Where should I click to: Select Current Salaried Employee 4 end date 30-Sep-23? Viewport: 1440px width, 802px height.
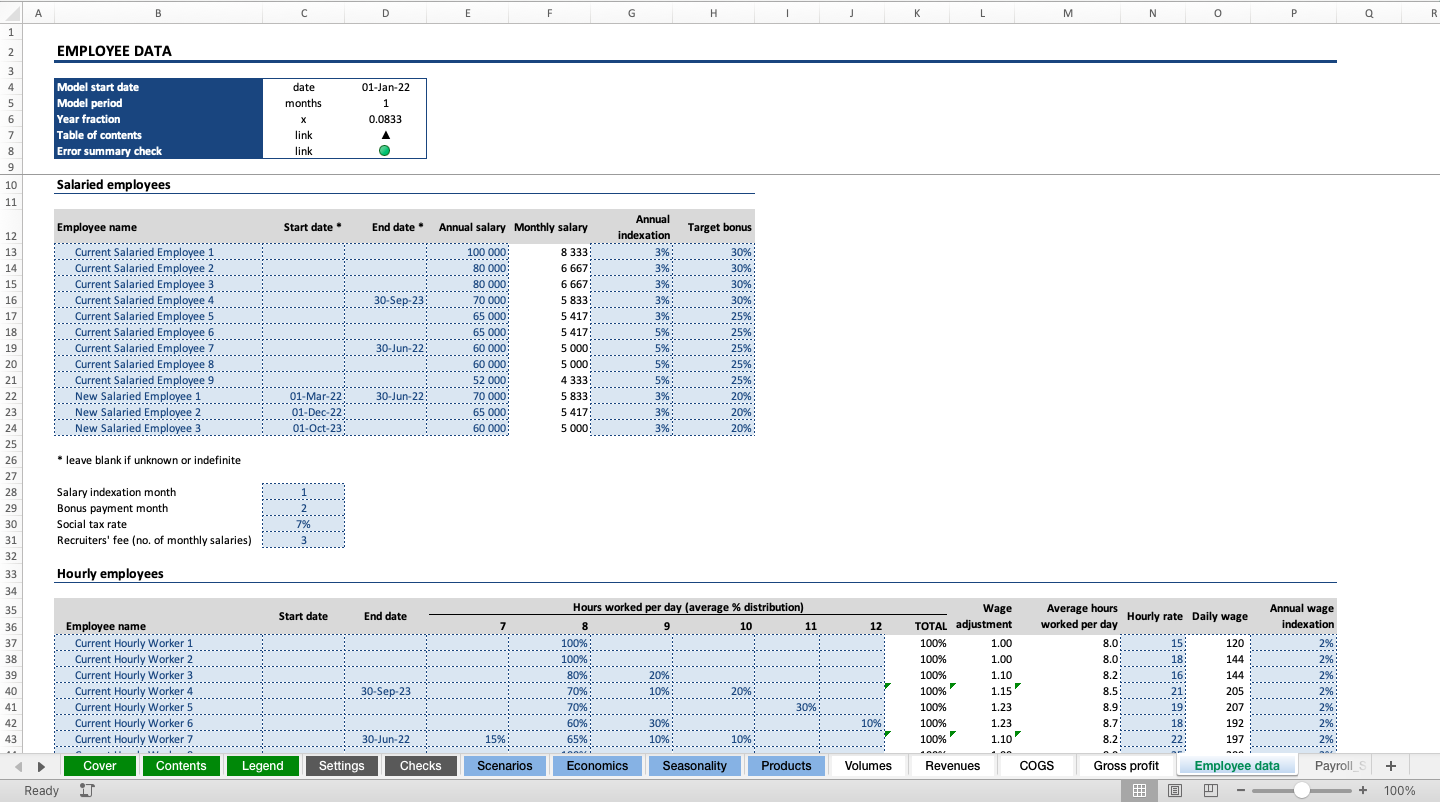point(385,300)
